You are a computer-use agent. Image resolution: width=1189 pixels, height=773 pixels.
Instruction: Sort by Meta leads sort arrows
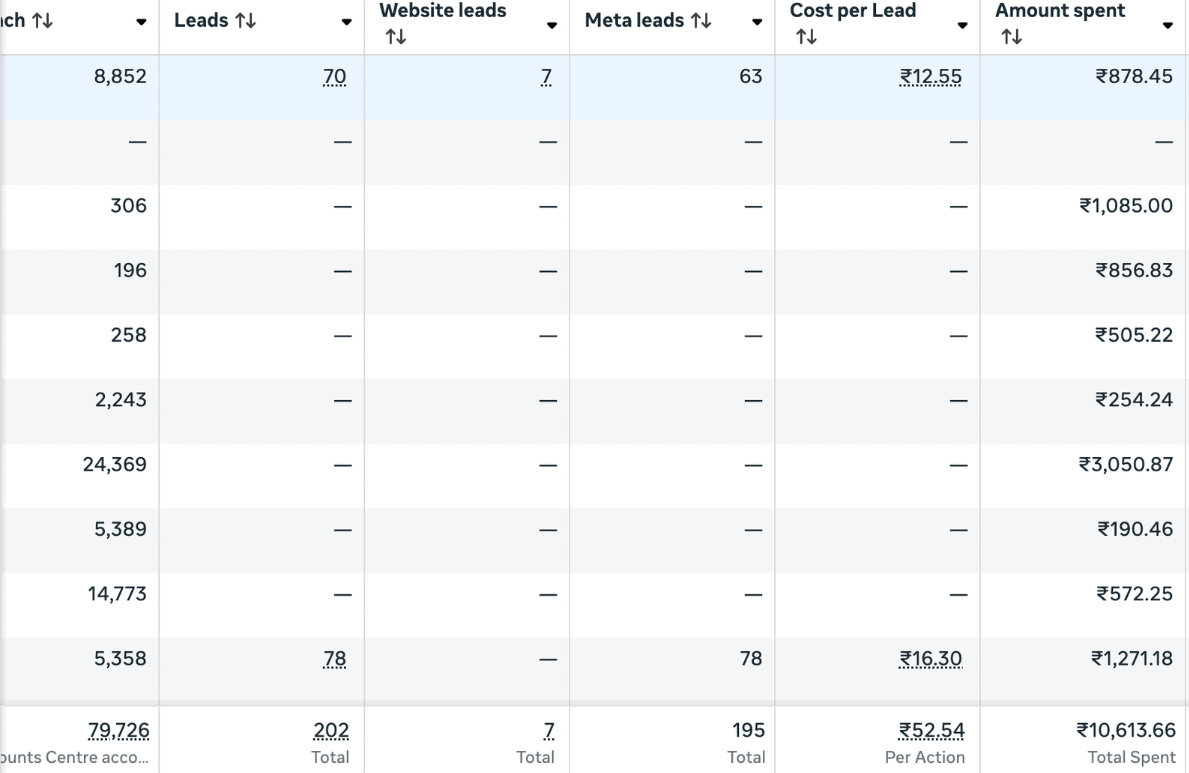[x=701, y=21]
